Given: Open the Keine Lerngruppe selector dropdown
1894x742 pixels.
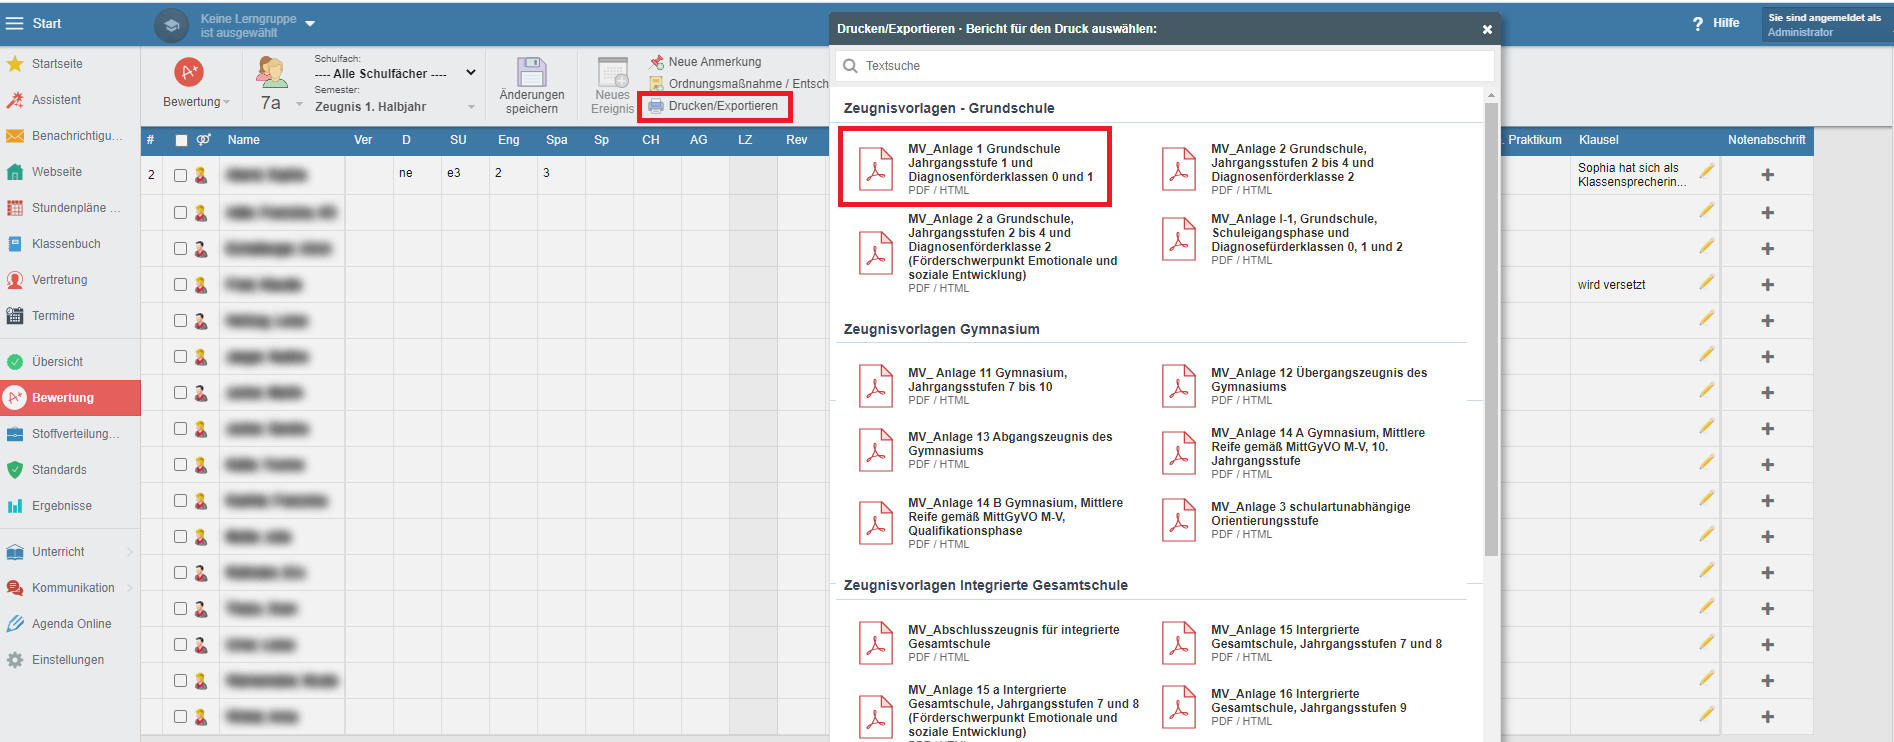Looking at the screenshot, I should pos(310,23).
